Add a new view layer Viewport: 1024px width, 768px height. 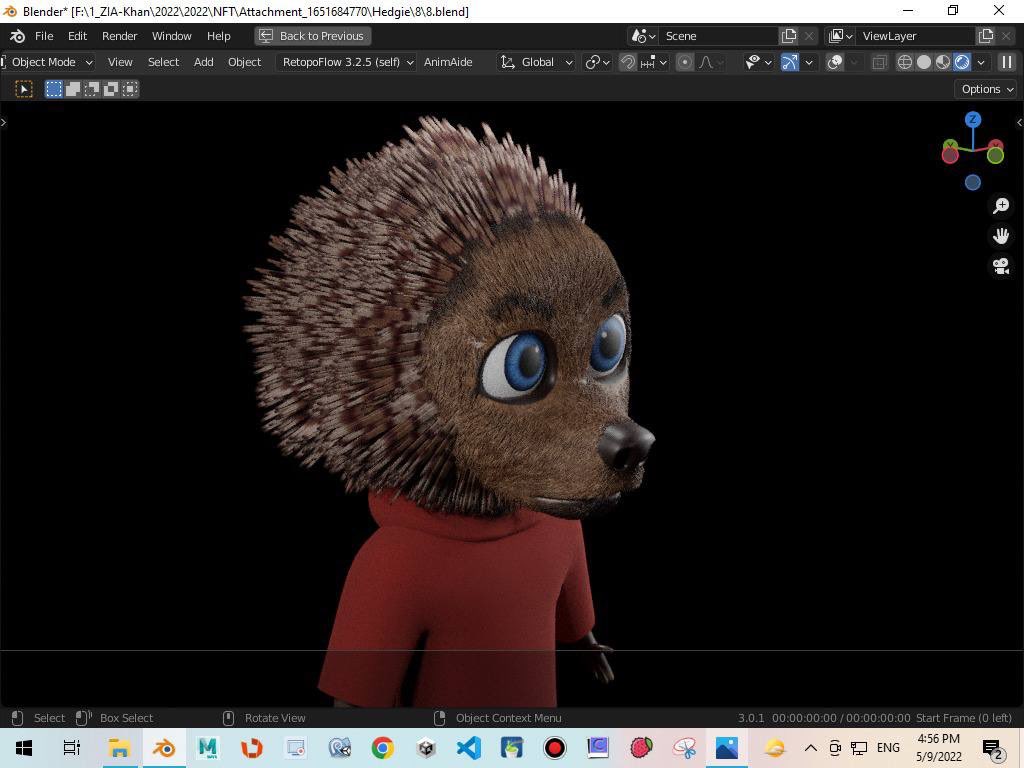point(985,36)
